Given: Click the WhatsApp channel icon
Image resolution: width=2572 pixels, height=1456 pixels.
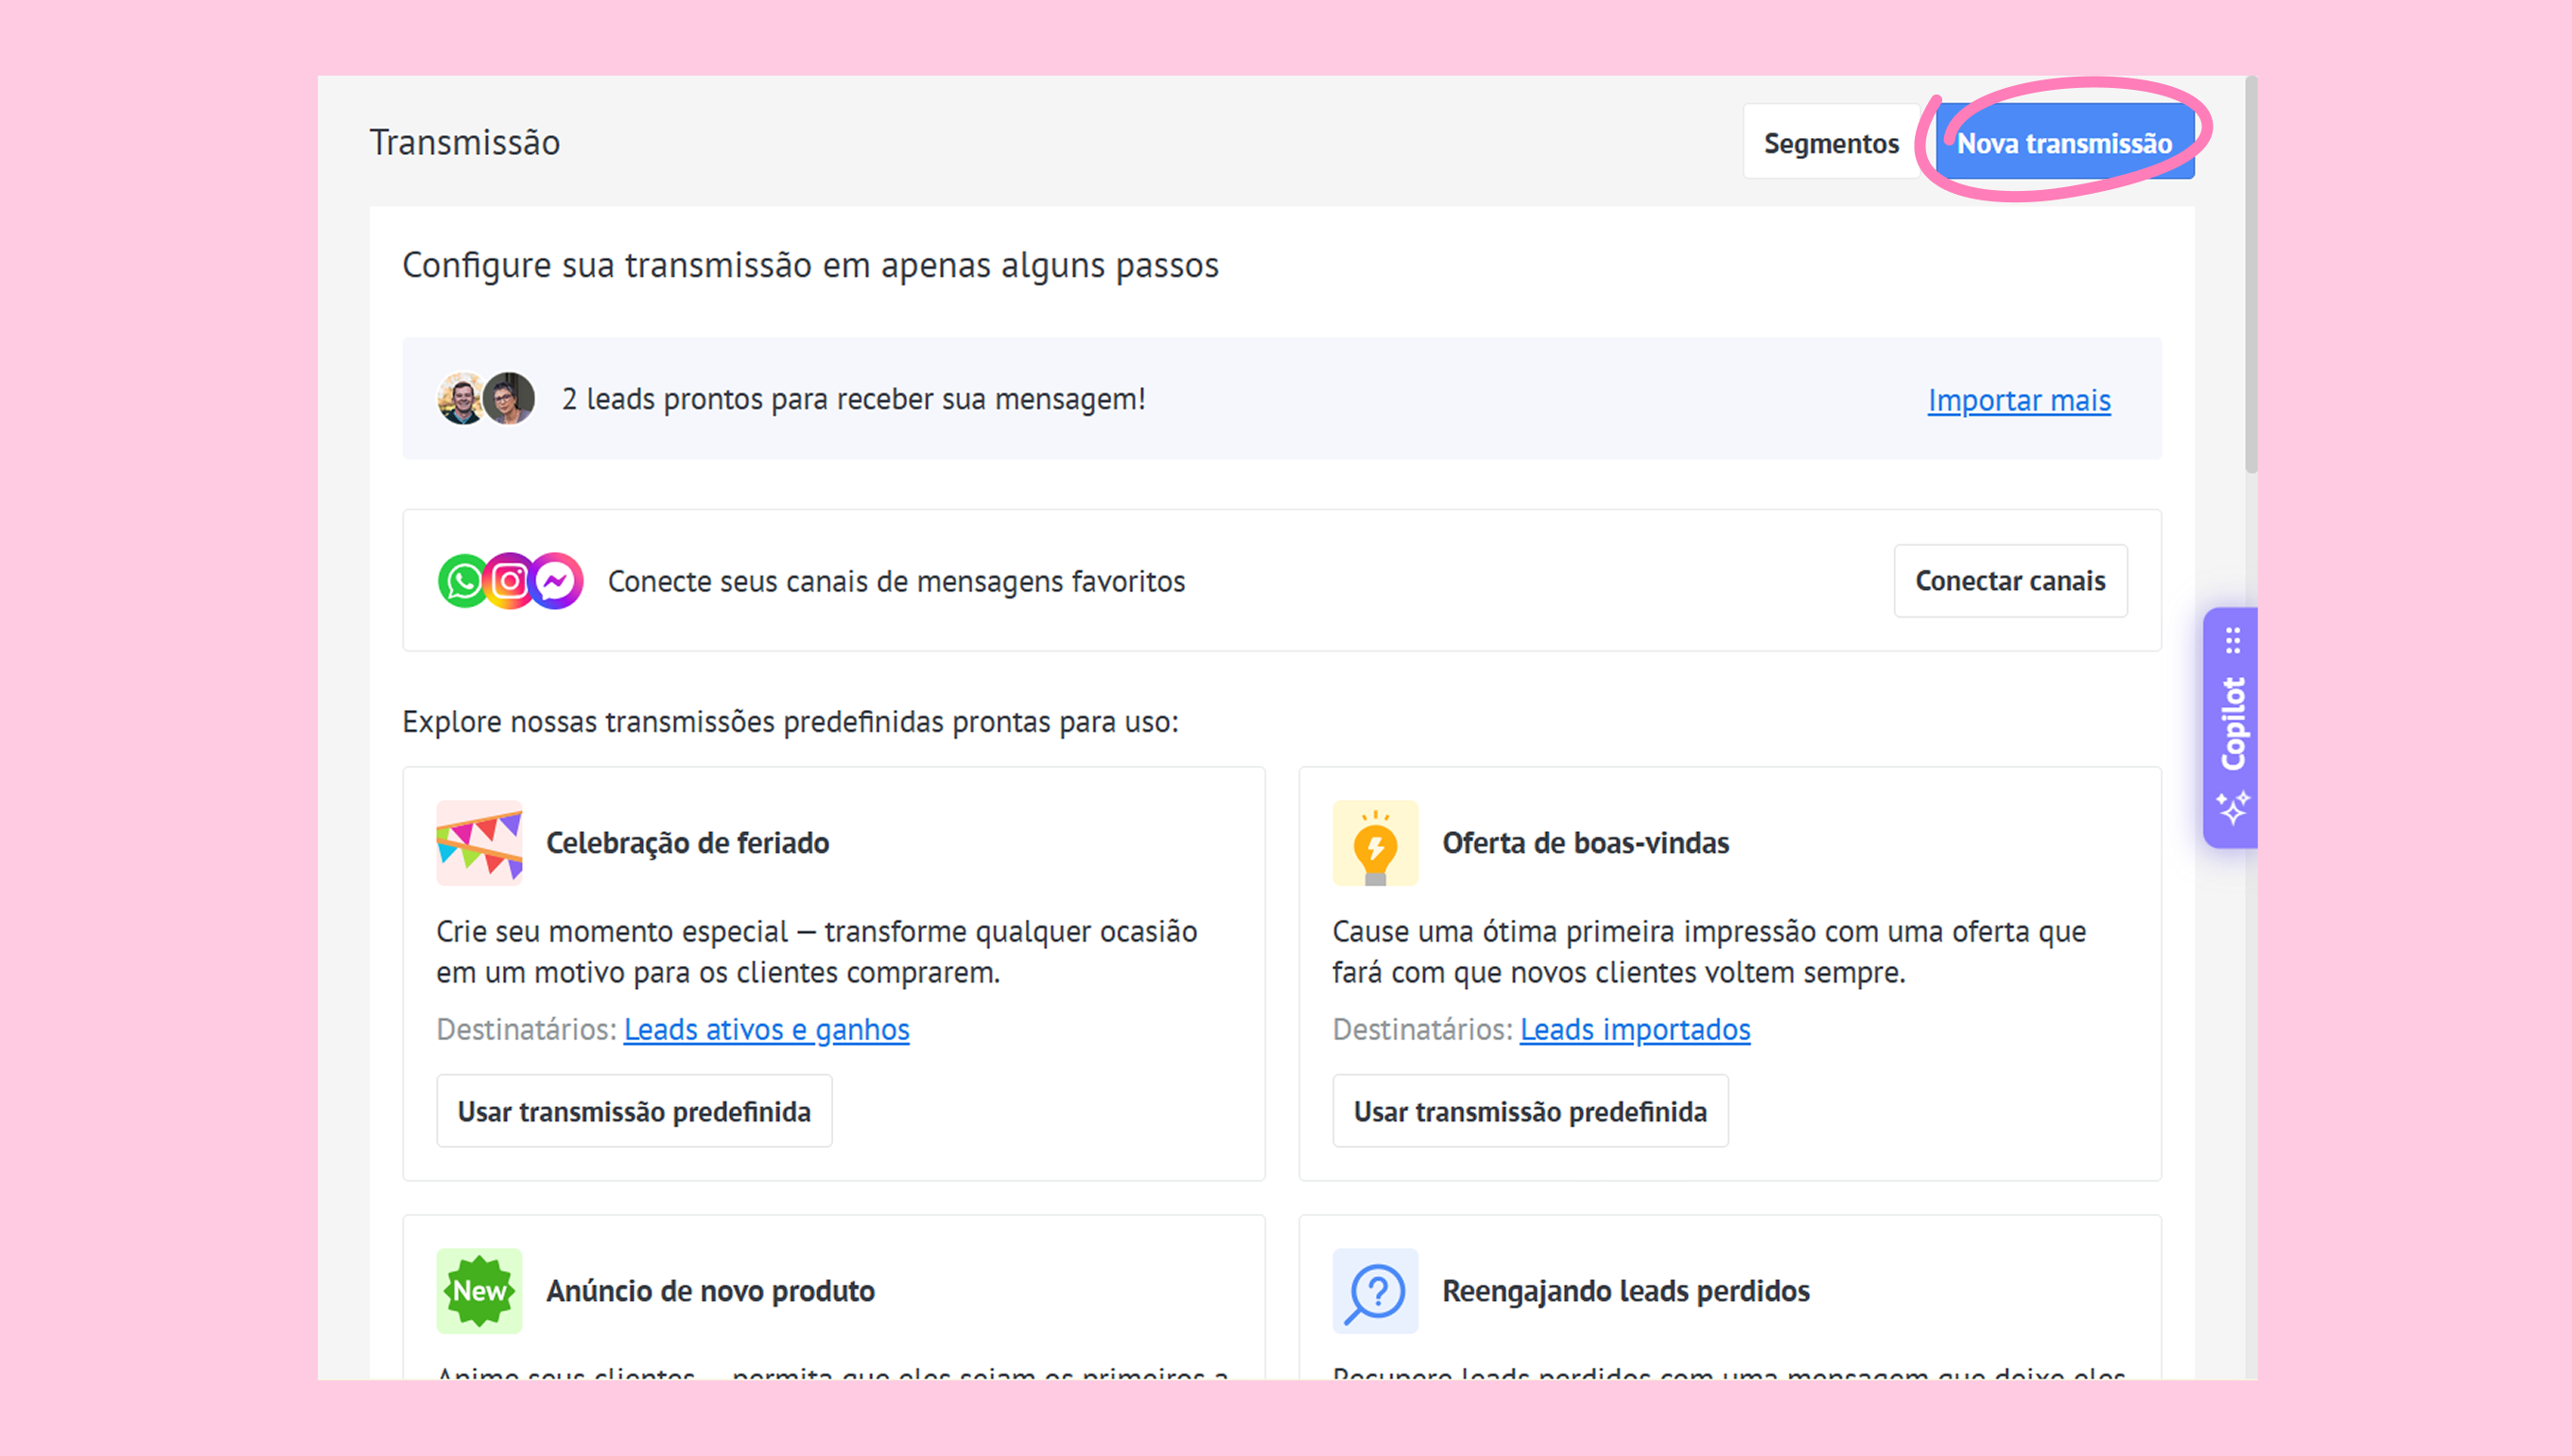Looking at the screenshot, I should click(463, 581).
